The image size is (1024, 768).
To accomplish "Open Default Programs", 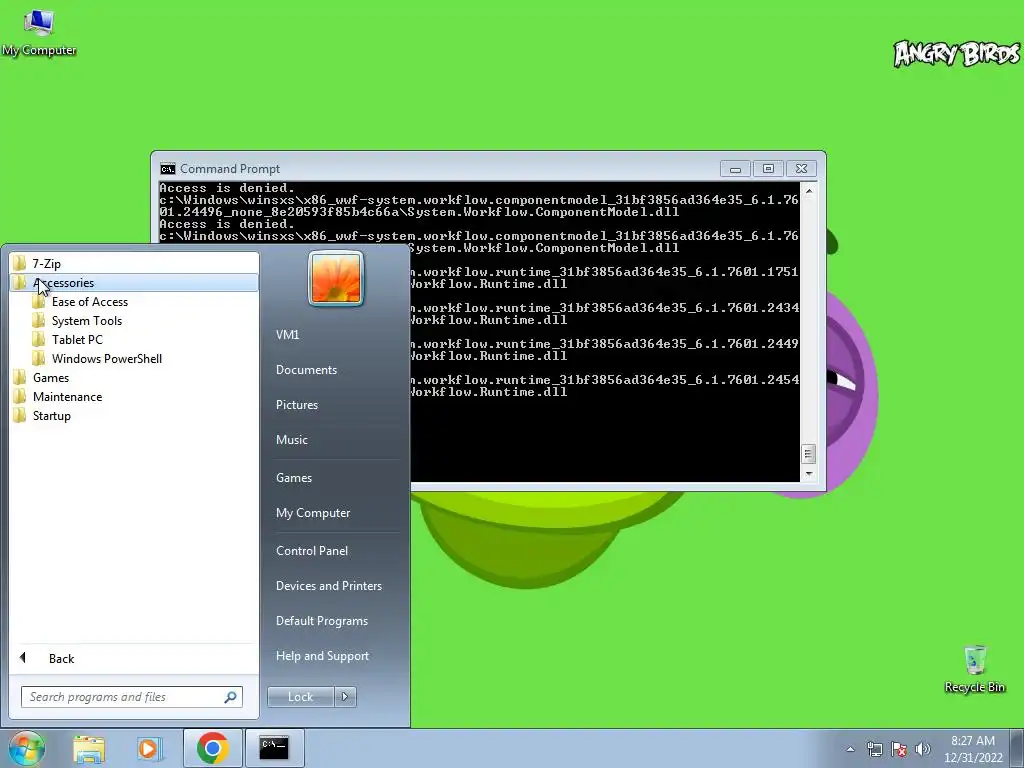I will pyautogui.click(x=336, y=621).
